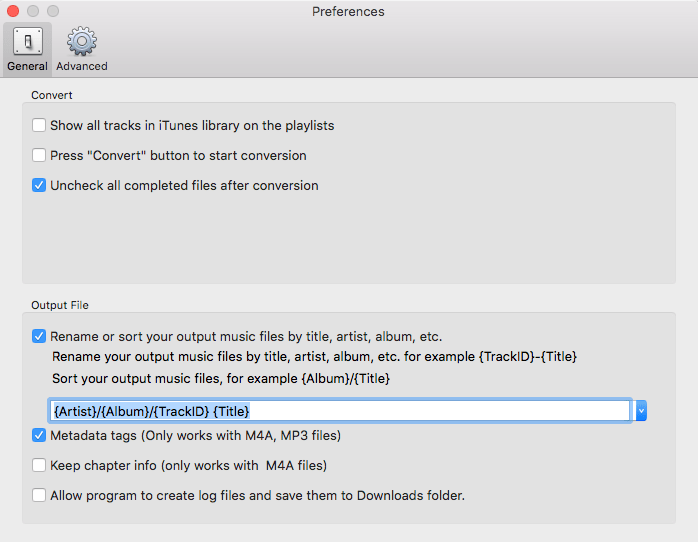This screenshot has height=542, width=698.
Task: Switch to the General tab label
Action: pos(27,66)
